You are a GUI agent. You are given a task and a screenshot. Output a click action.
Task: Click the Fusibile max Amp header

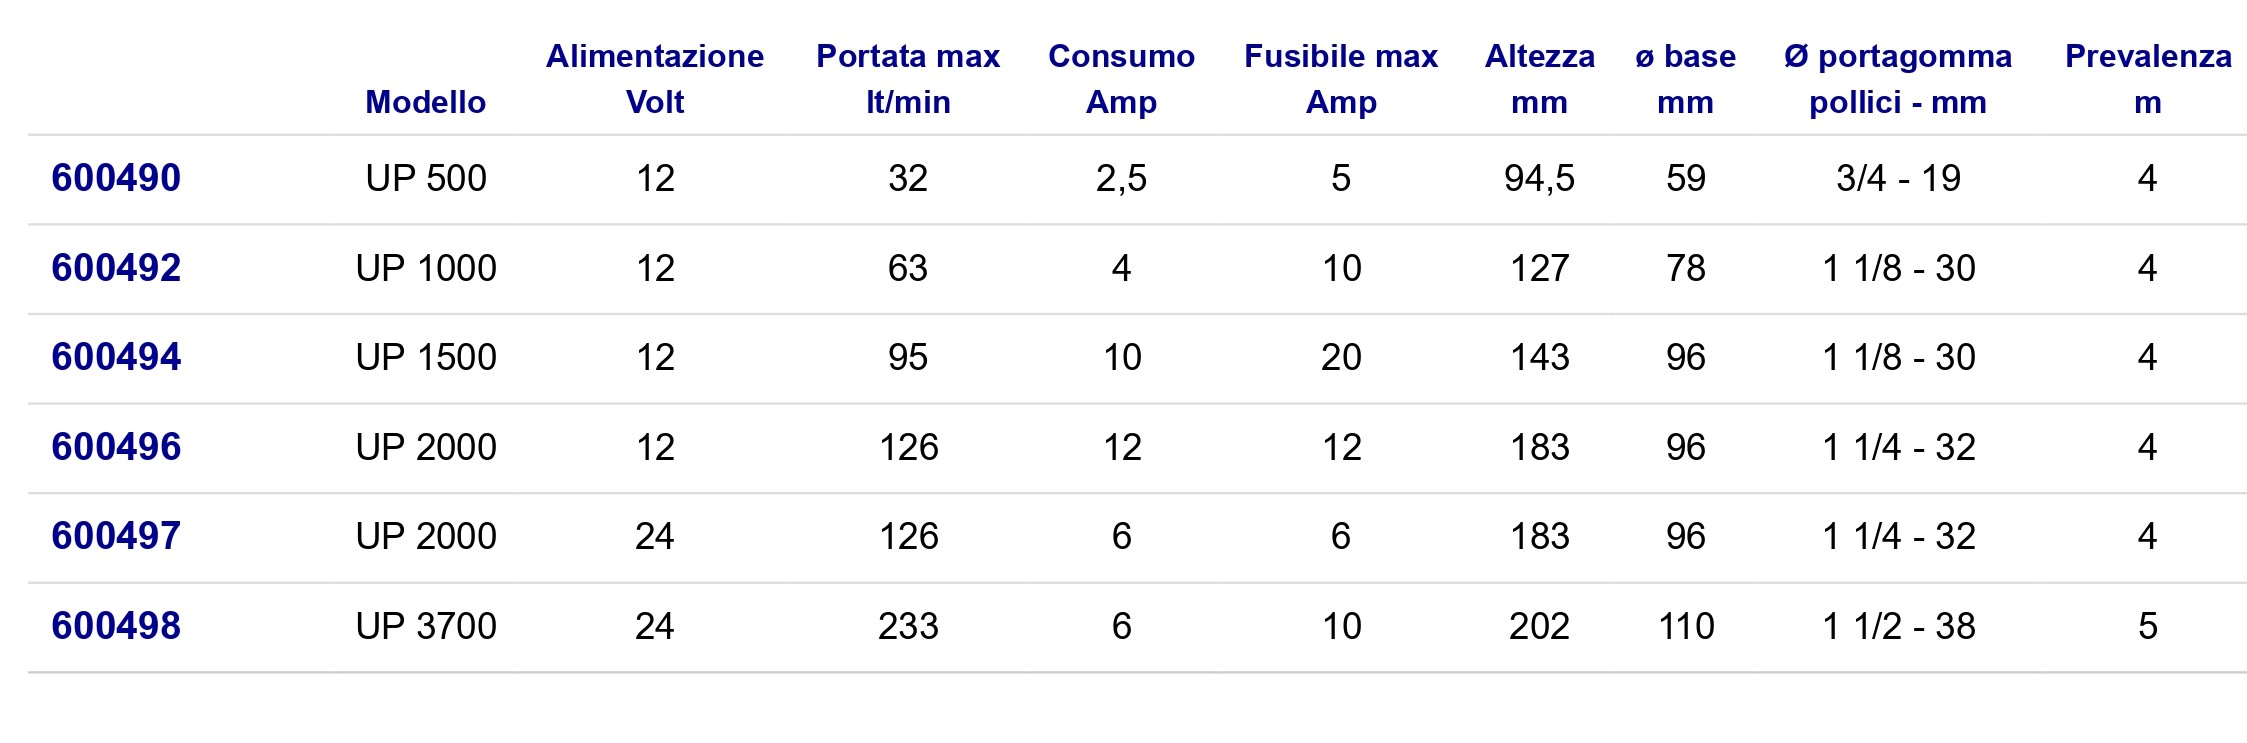tap(1341, 79)
